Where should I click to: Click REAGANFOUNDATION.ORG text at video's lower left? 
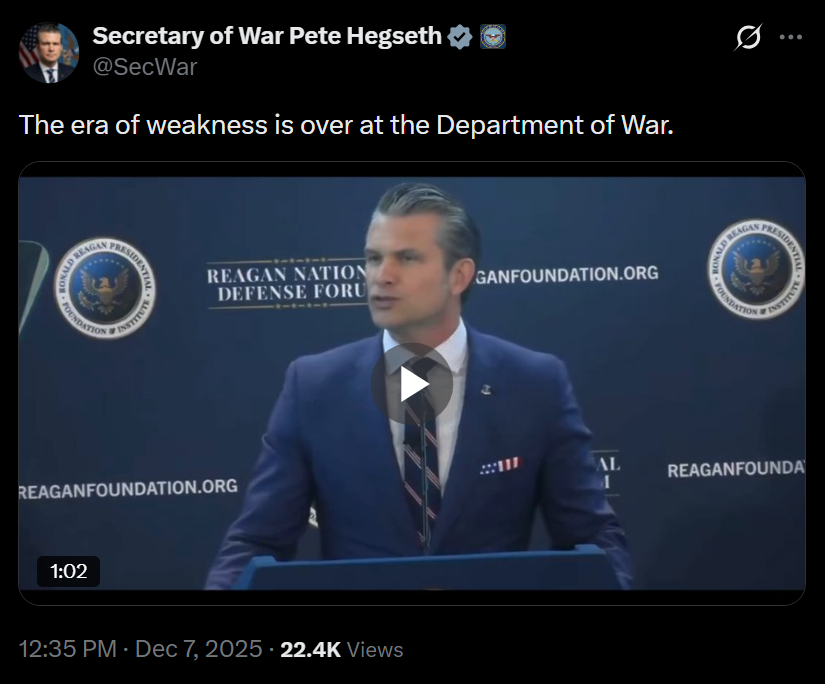[129, 488]
